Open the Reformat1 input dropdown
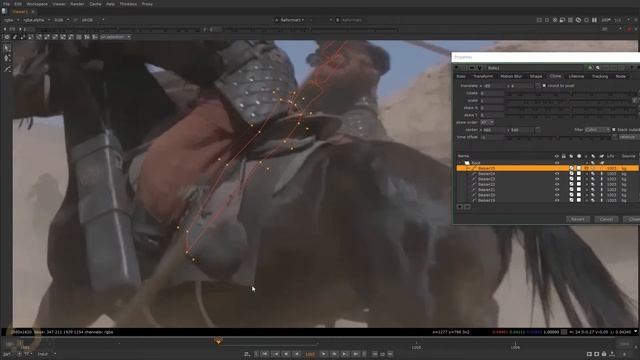 293,20
